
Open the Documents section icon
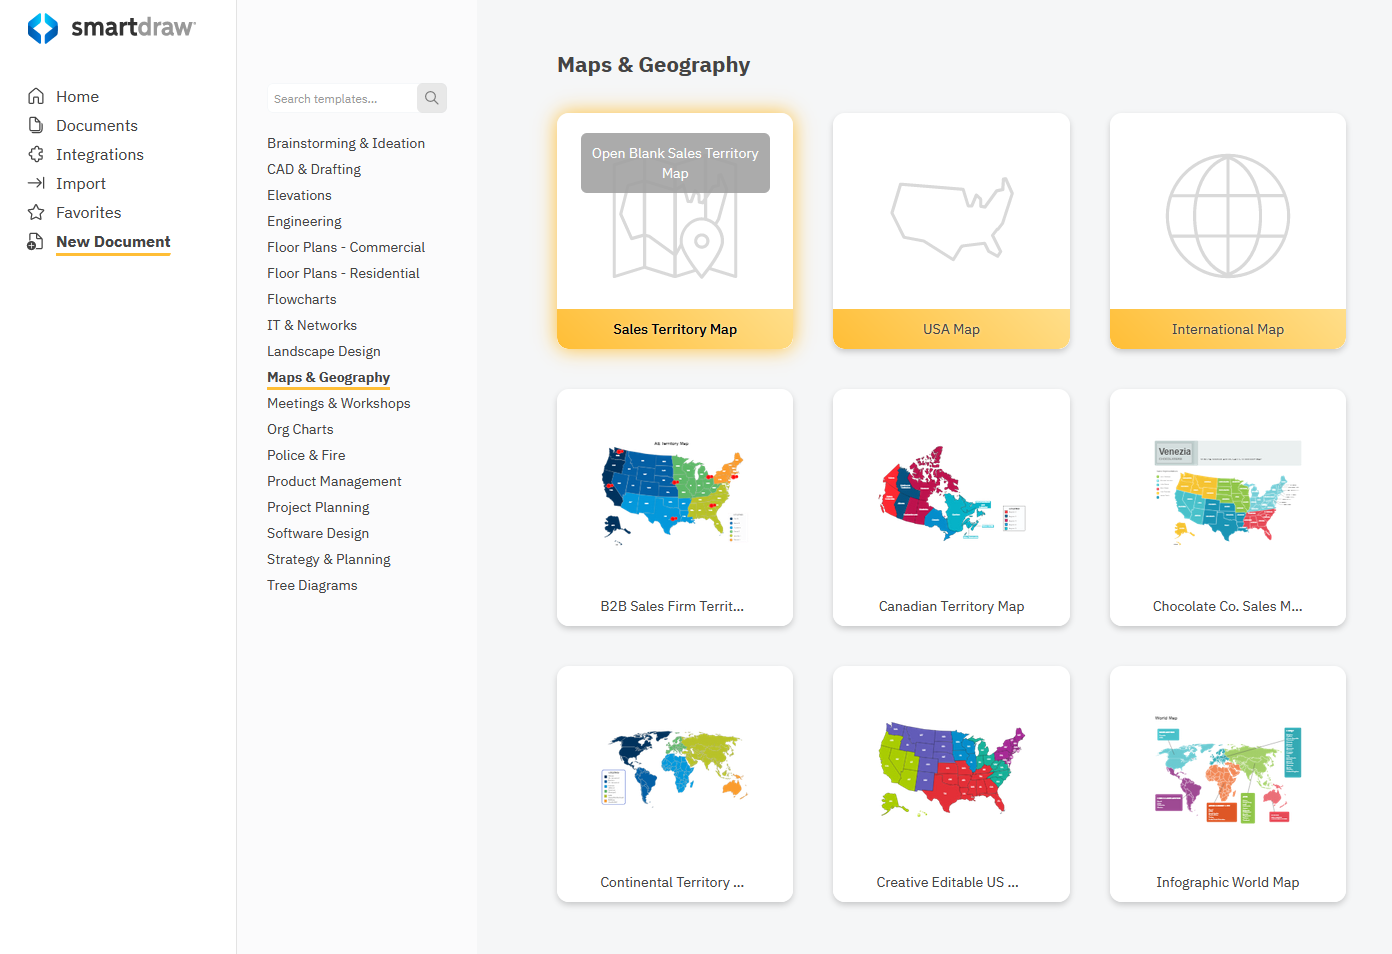[x=34, y=125]
